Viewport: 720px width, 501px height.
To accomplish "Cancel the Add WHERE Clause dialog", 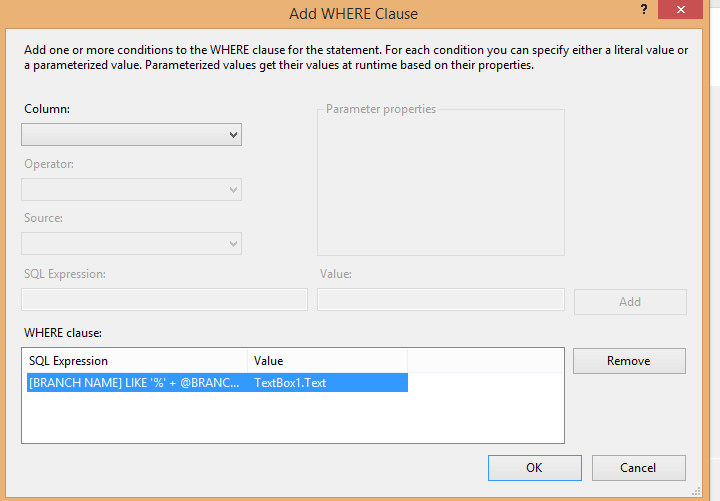I will pos(639,468).
